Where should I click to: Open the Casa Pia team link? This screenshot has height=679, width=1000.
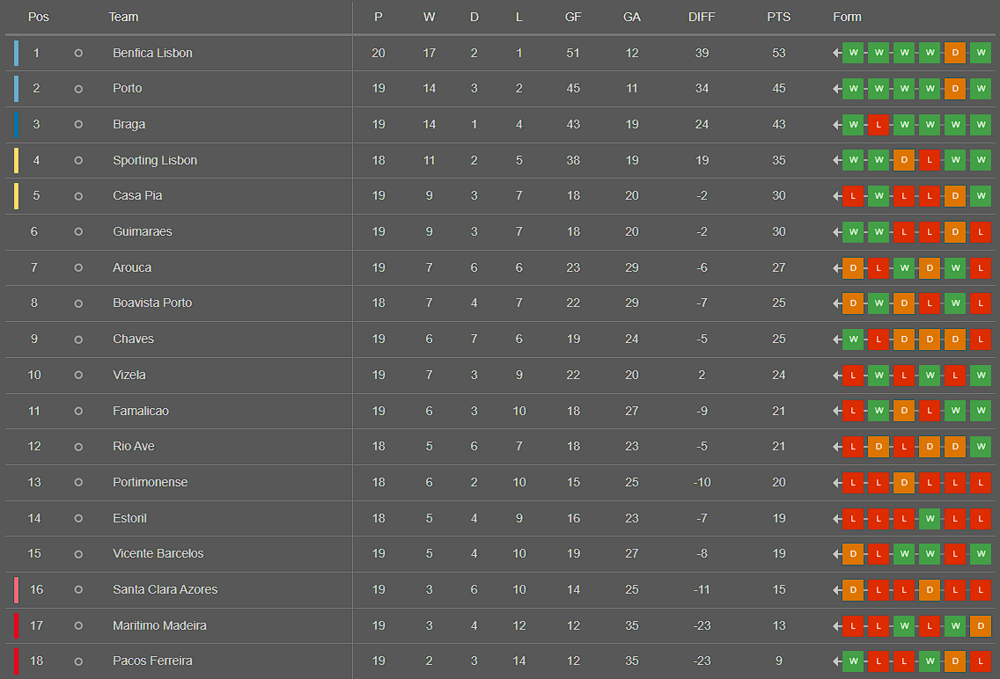(137, 196)
